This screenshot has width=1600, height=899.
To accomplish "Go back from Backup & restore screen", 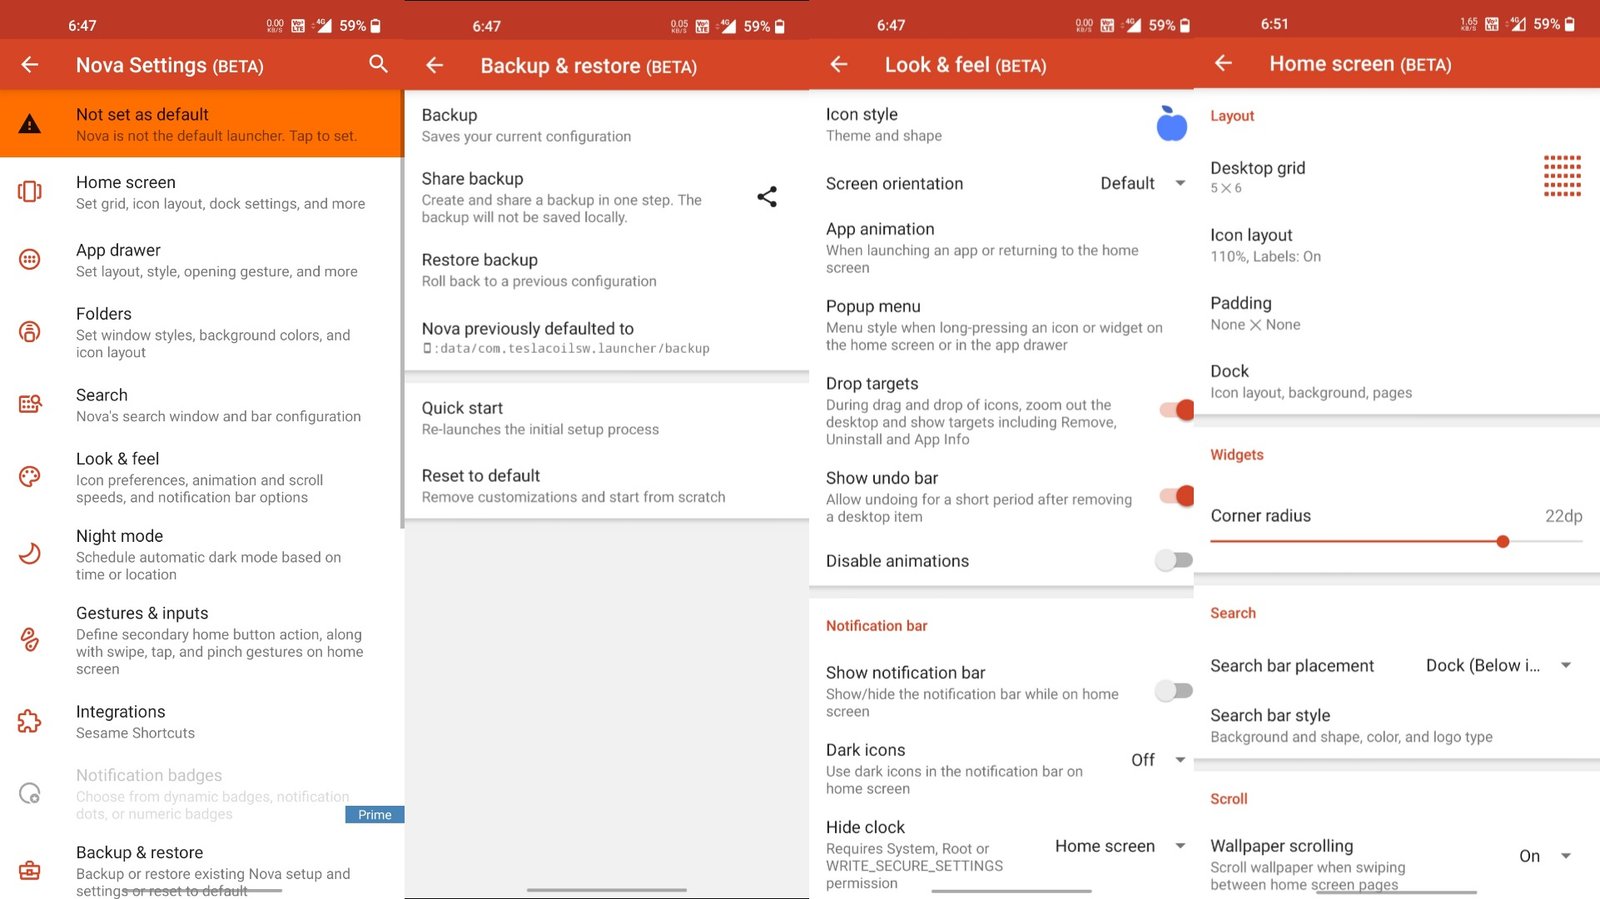I will pos(434,65).
